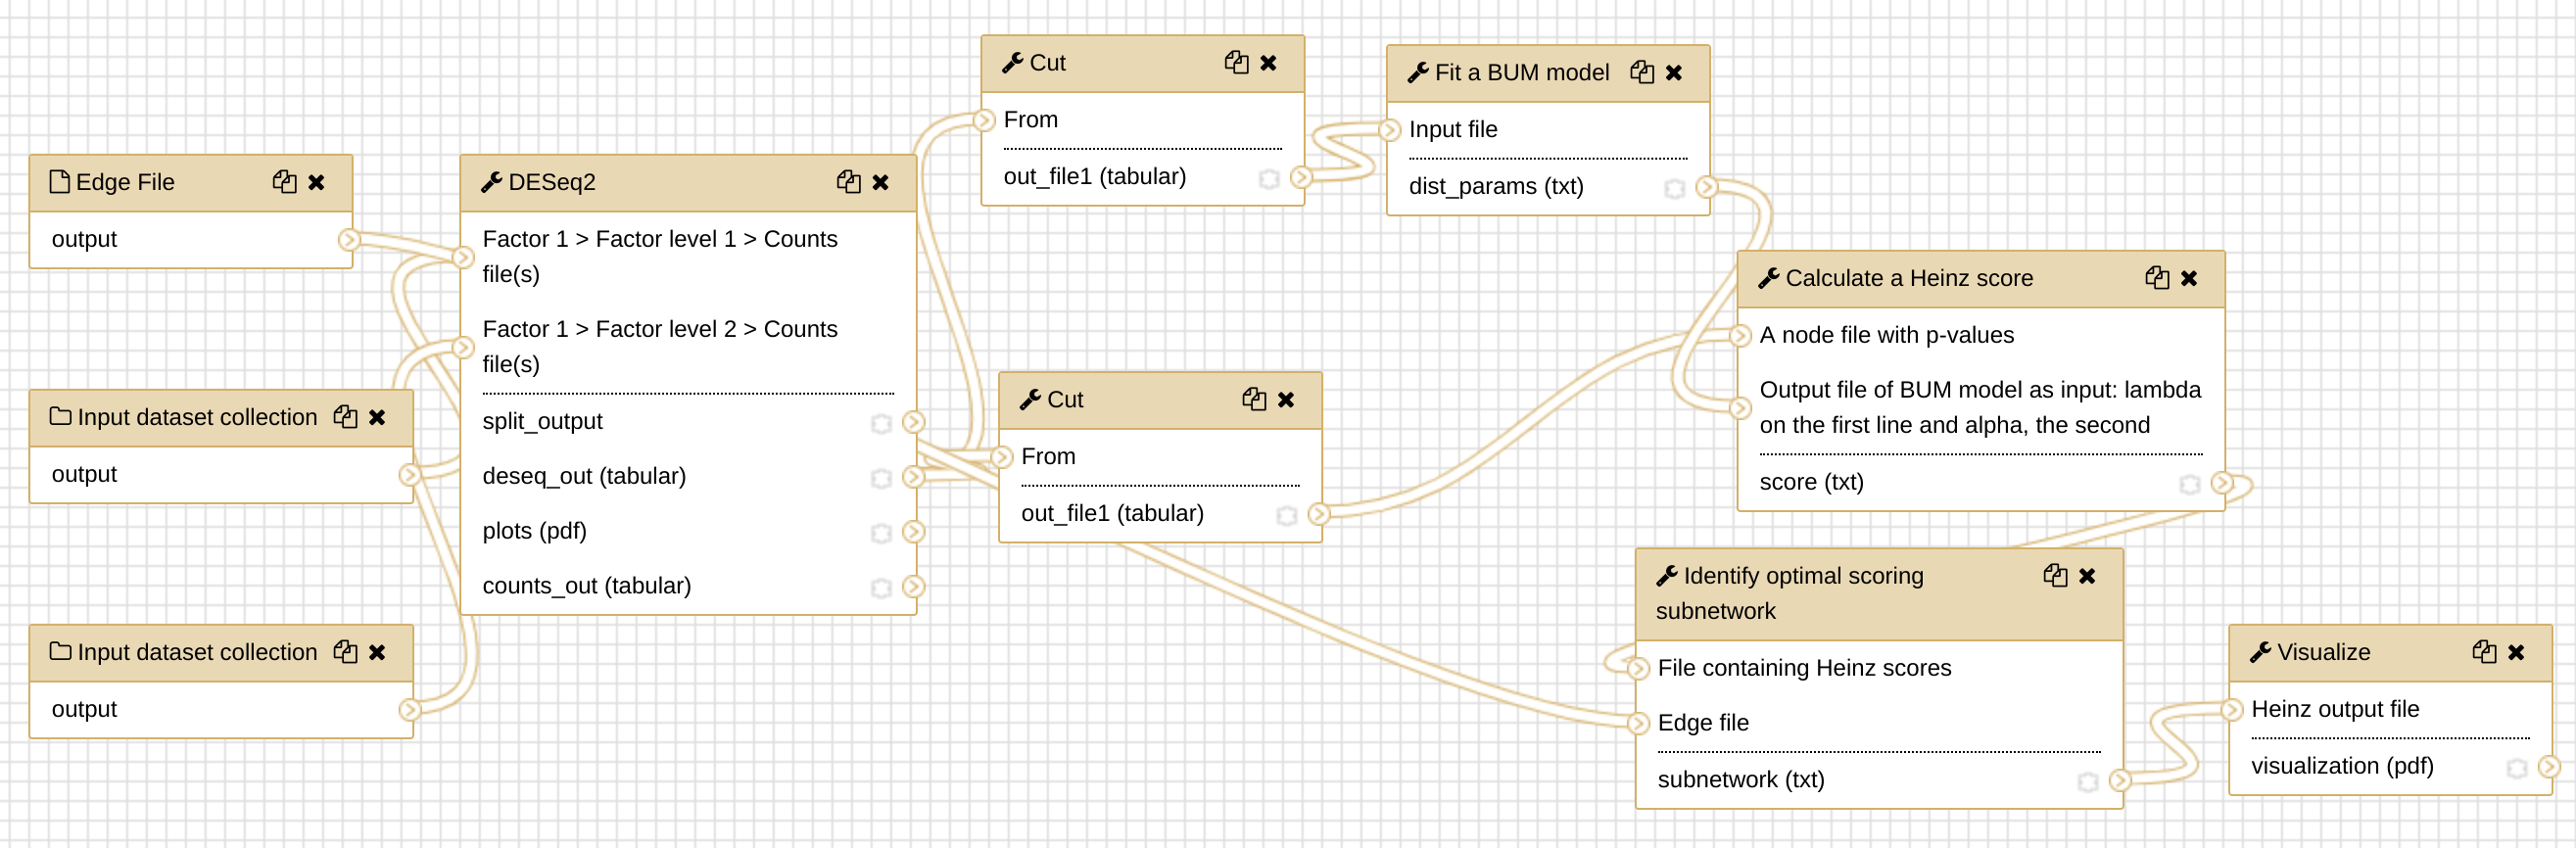The height and width of the screenshot is (848, 2576).
Task: Click Input file connector on Fit a BUM model
Action: click(1389, 129)
